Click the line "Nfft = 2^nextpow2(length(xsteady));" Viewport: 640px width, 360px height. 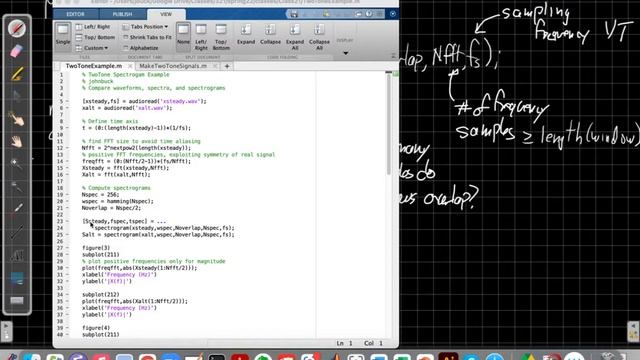tap(136, 148)
